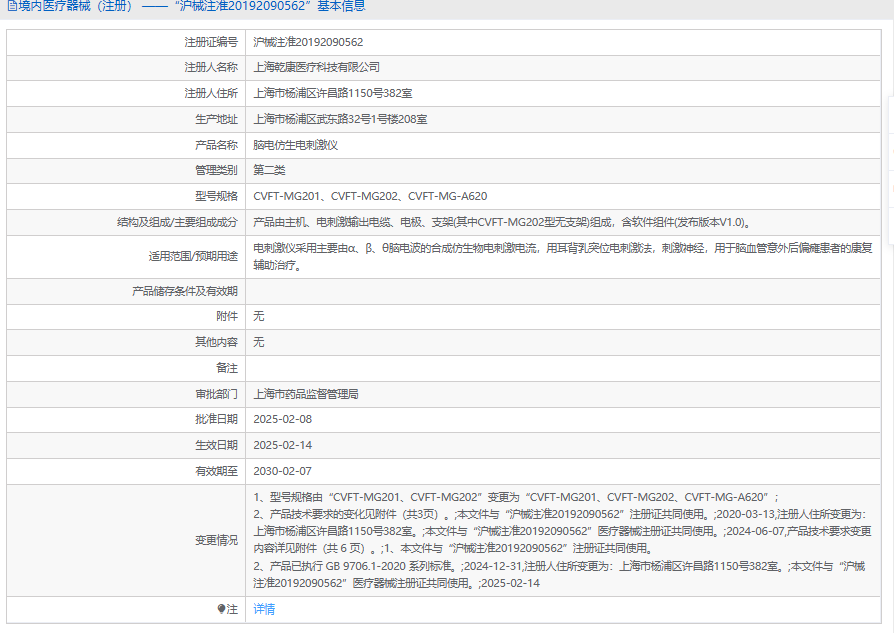Select the structure text starting 产品由主机
The image size is (894, 633).
coord(502,222)
